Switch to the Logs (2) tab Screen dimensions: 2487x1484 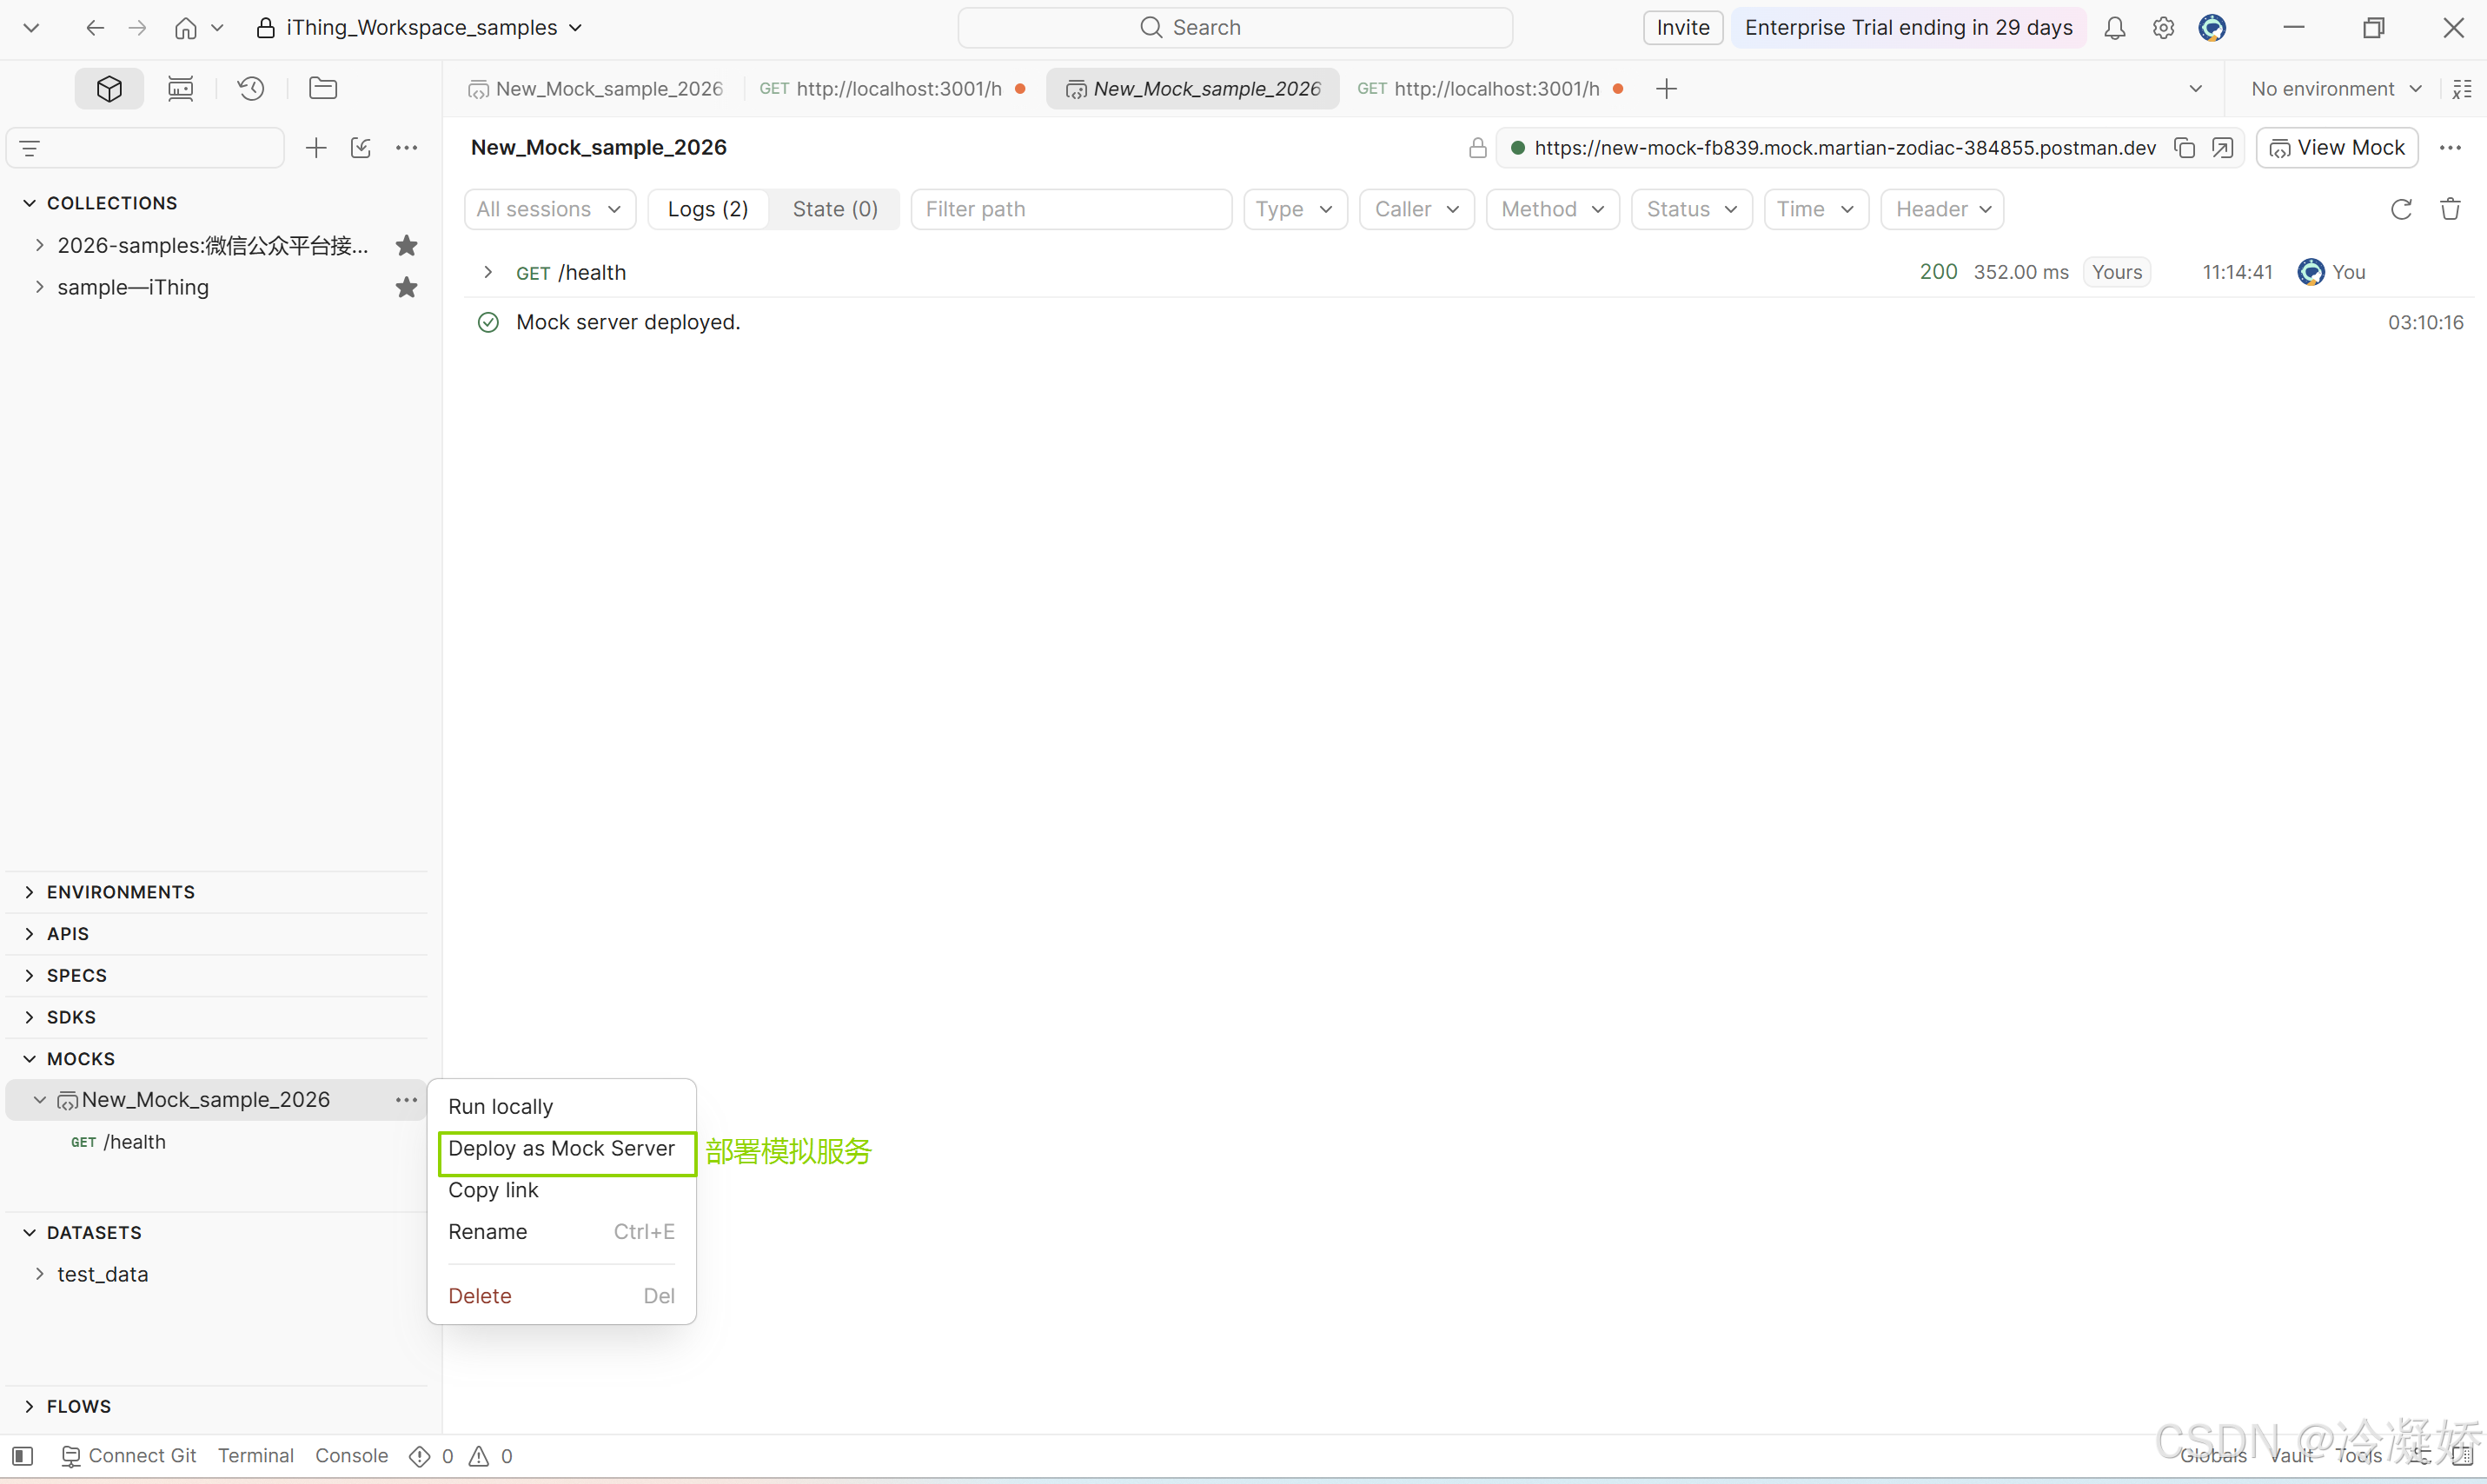(708, 209)
